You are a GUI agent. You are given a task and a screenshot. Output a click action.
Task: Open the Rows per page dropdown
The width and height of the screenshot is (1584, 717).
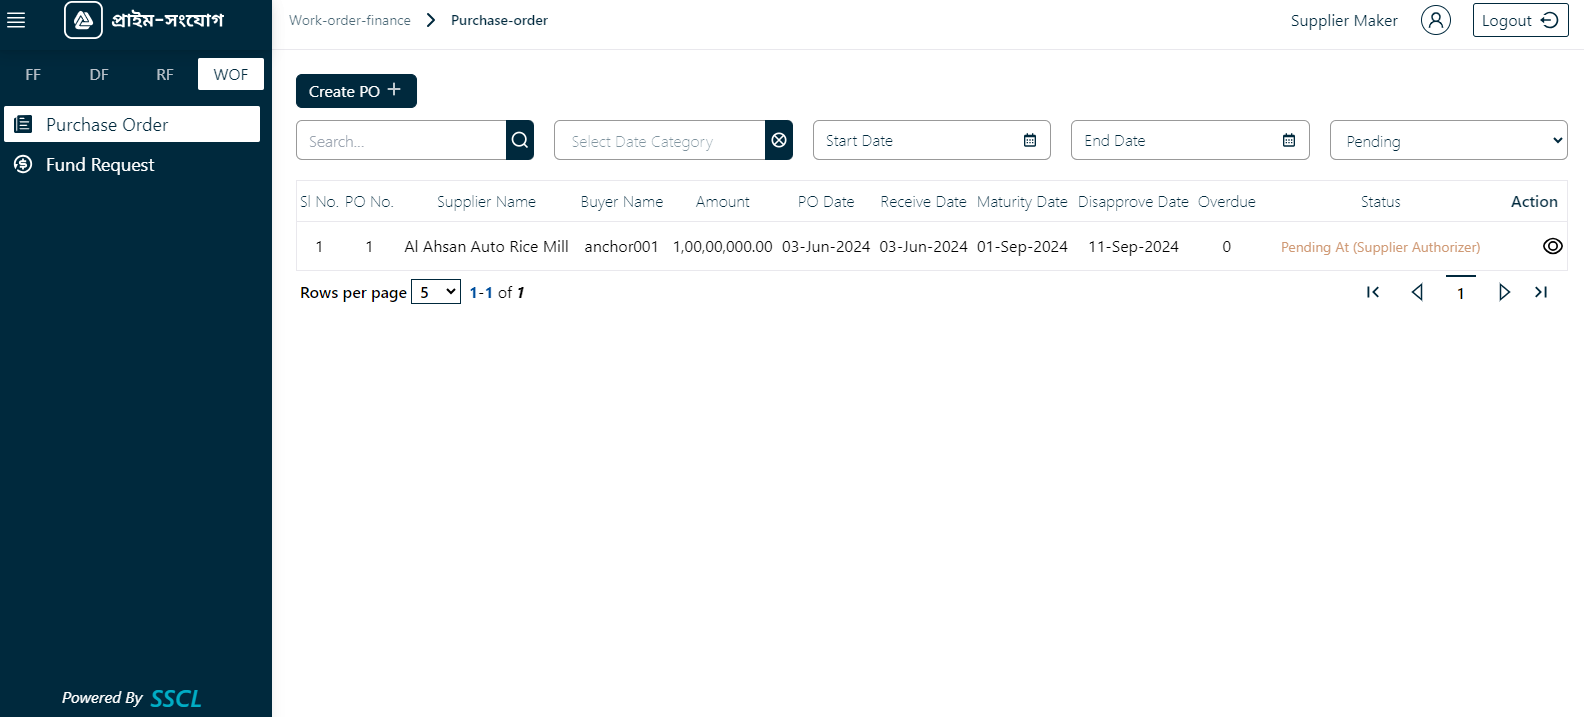point(436,292)
